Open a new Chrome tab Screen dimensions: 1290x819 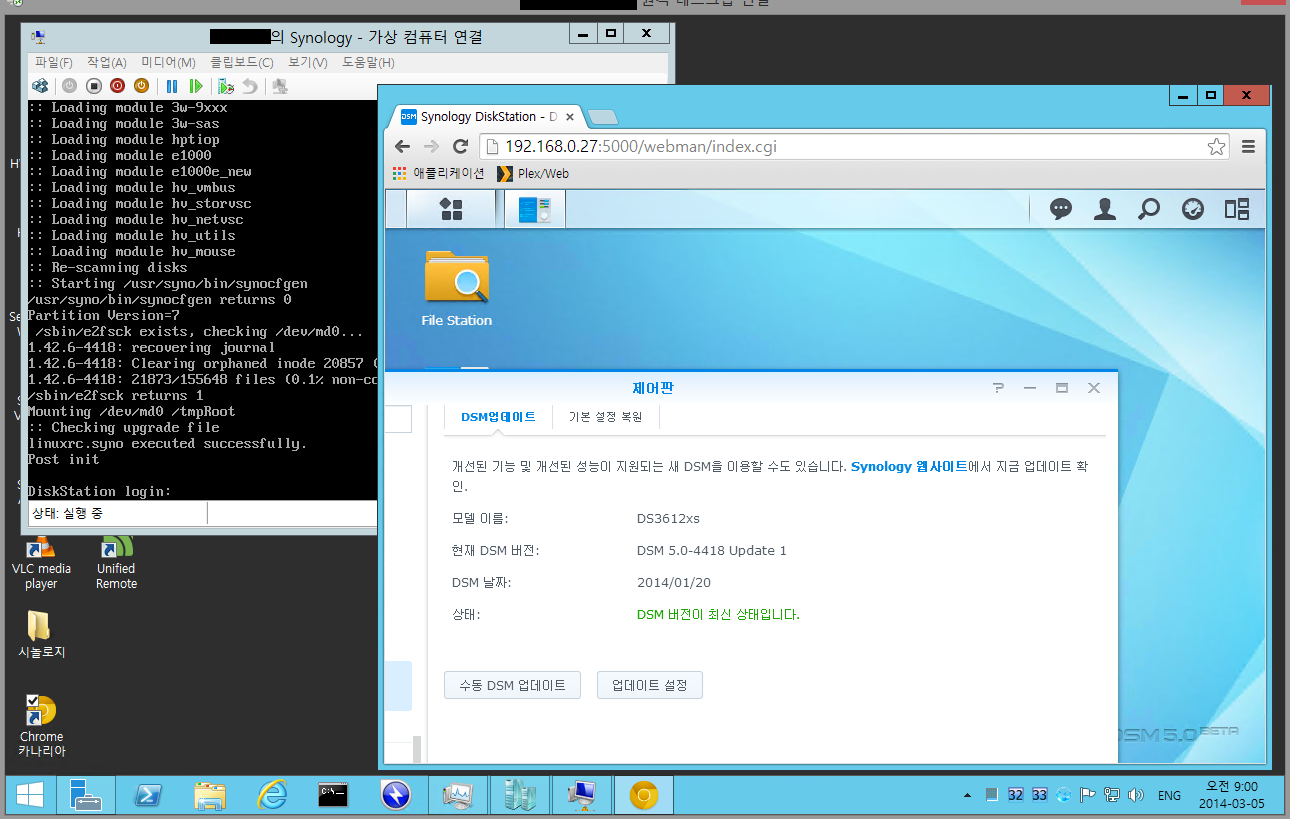point(602,117)
